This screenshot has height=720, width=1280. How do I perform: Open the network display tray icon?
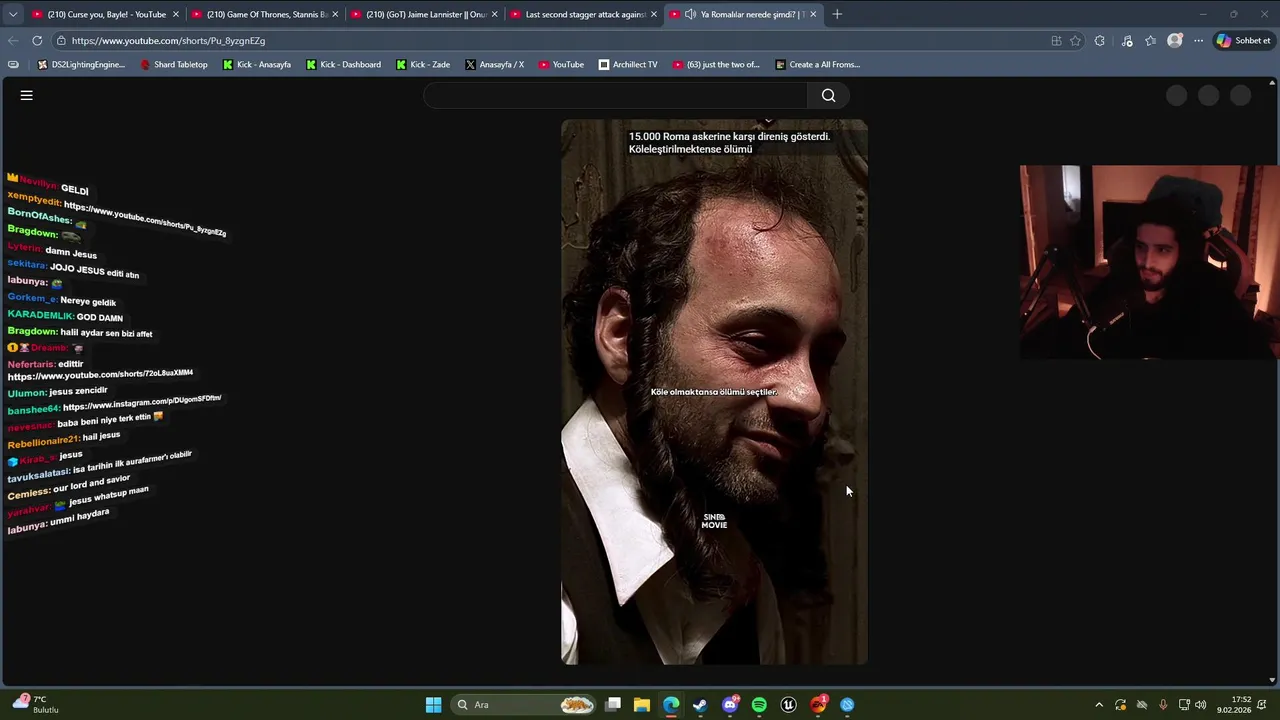tap(1183, 705)
